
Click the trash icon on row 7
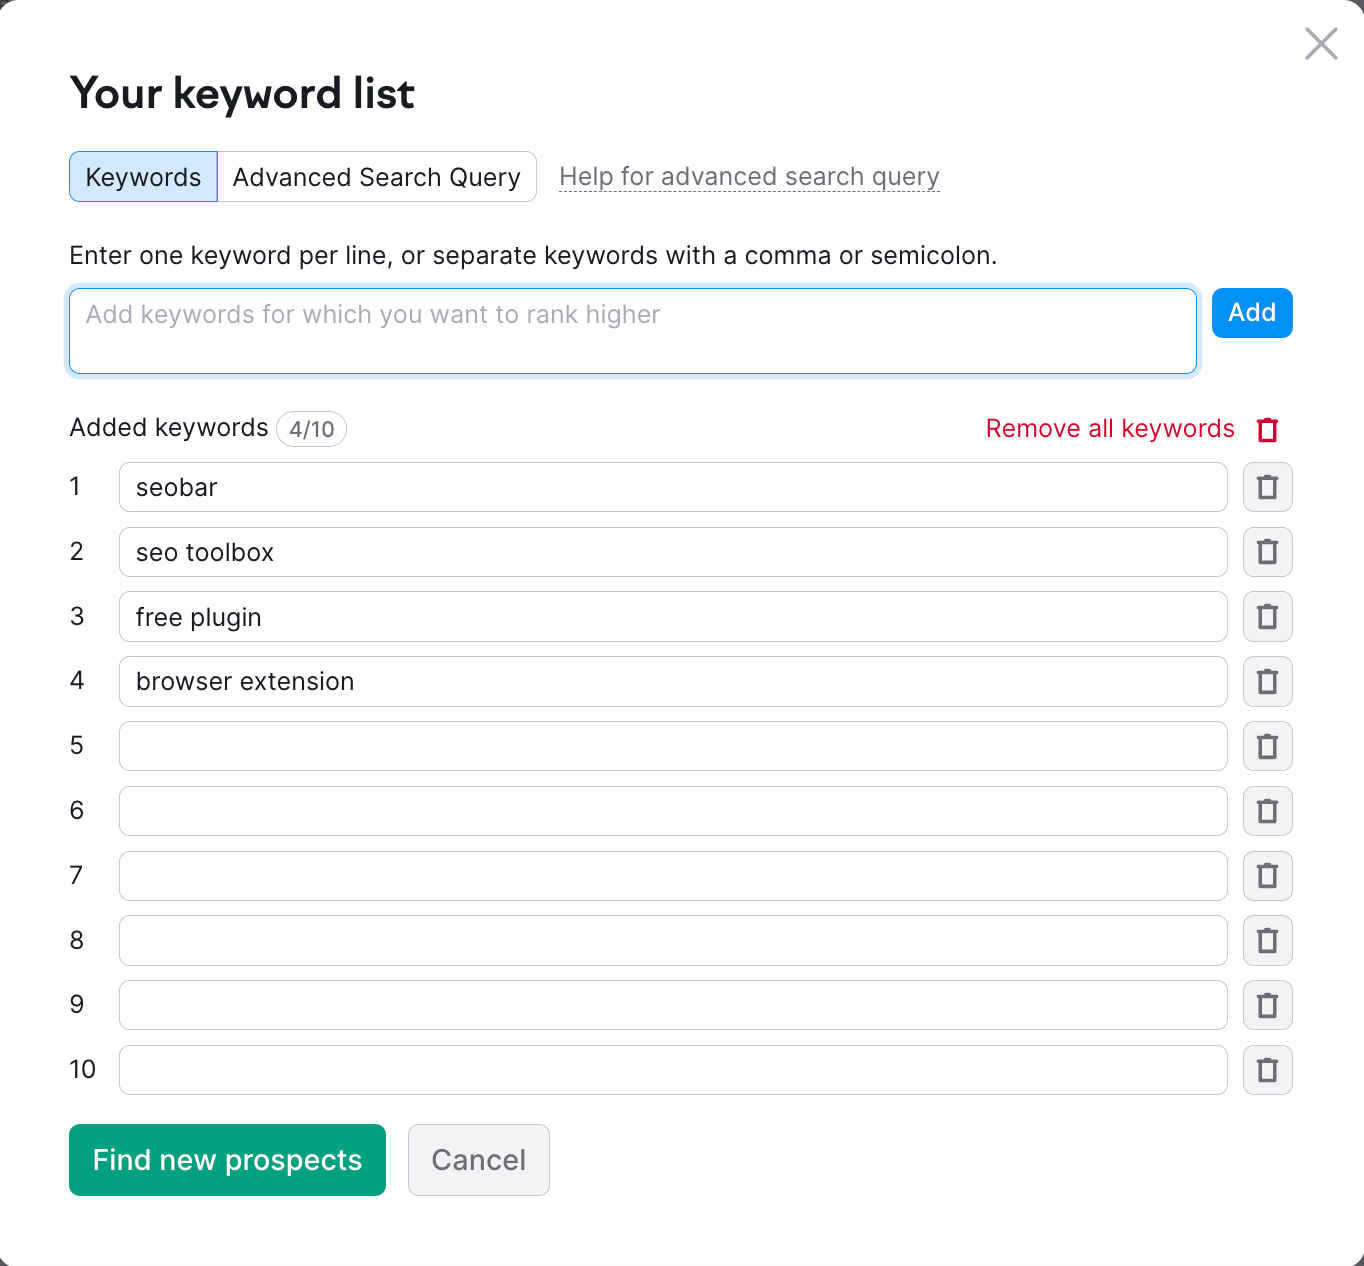pyautogui.click(x=1267, y=875)
